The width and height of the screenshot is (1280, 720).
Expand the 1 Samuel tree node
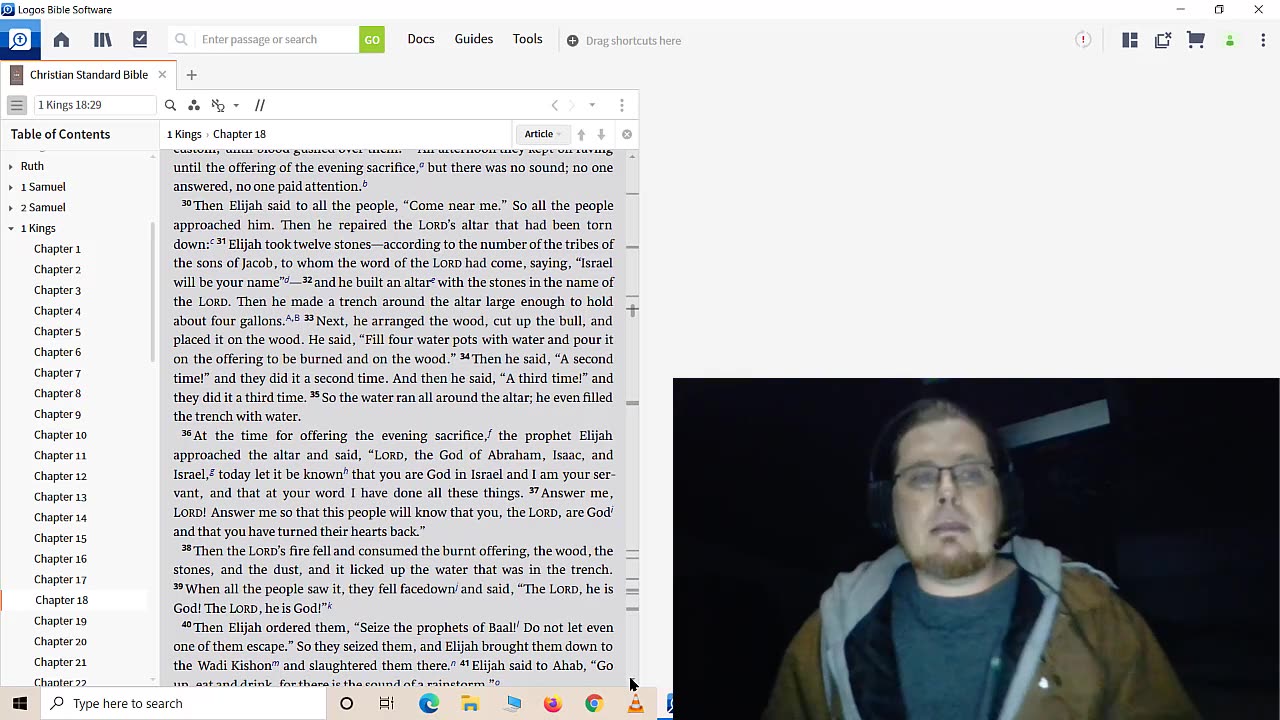coord(11,187)
